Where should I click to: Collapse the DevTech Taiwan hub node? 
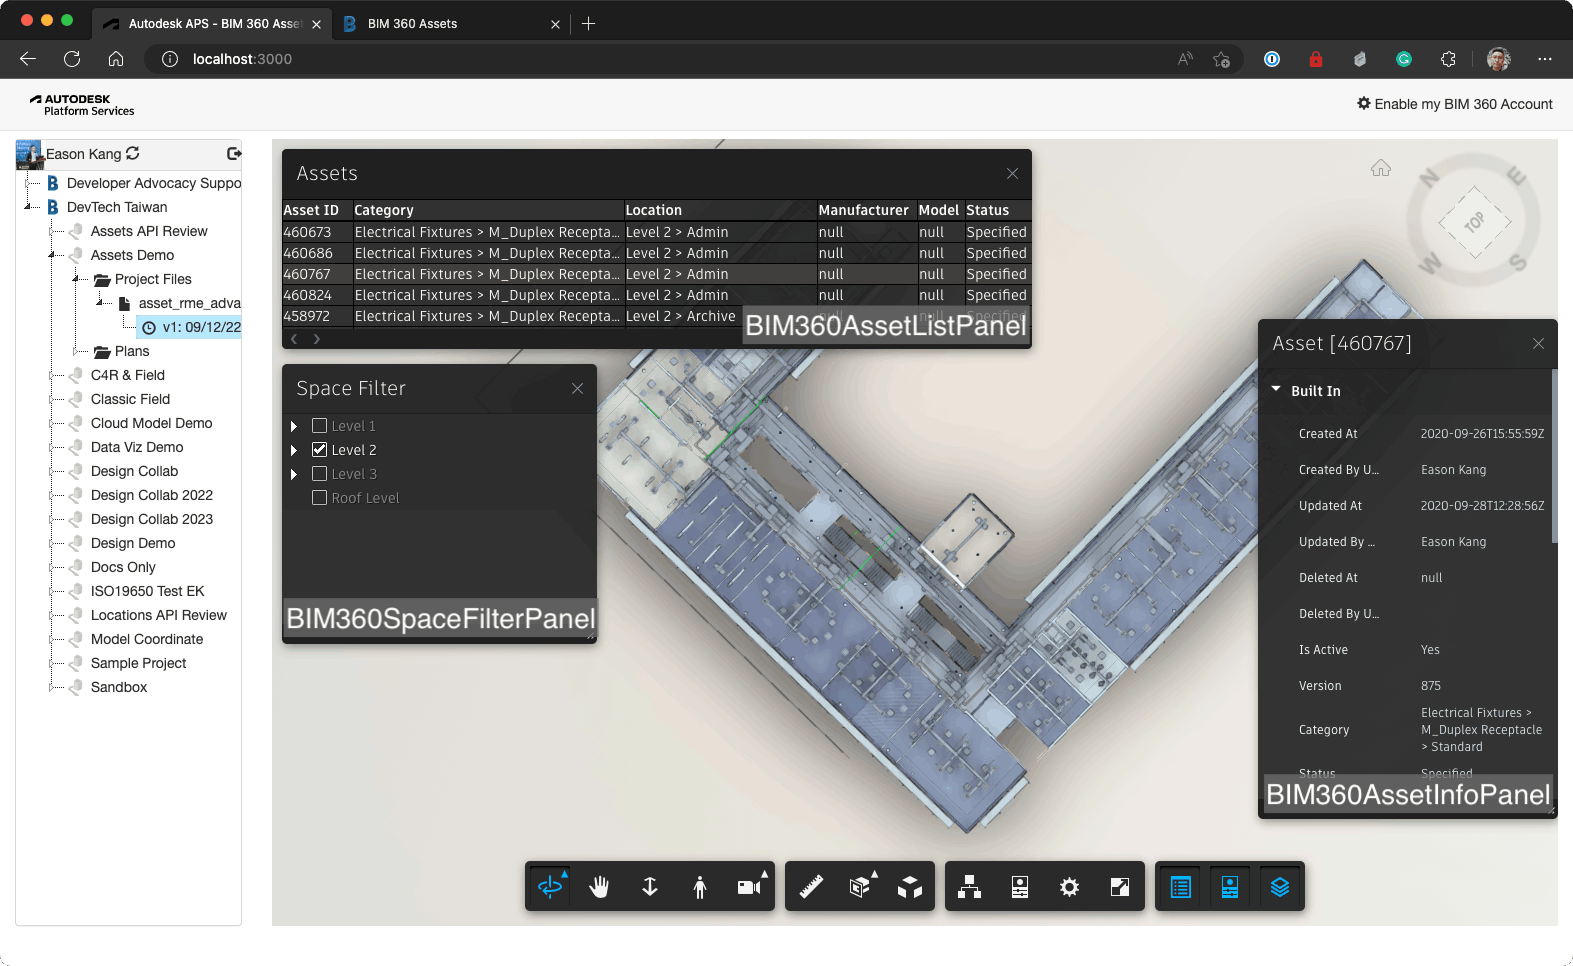(28, 207)
